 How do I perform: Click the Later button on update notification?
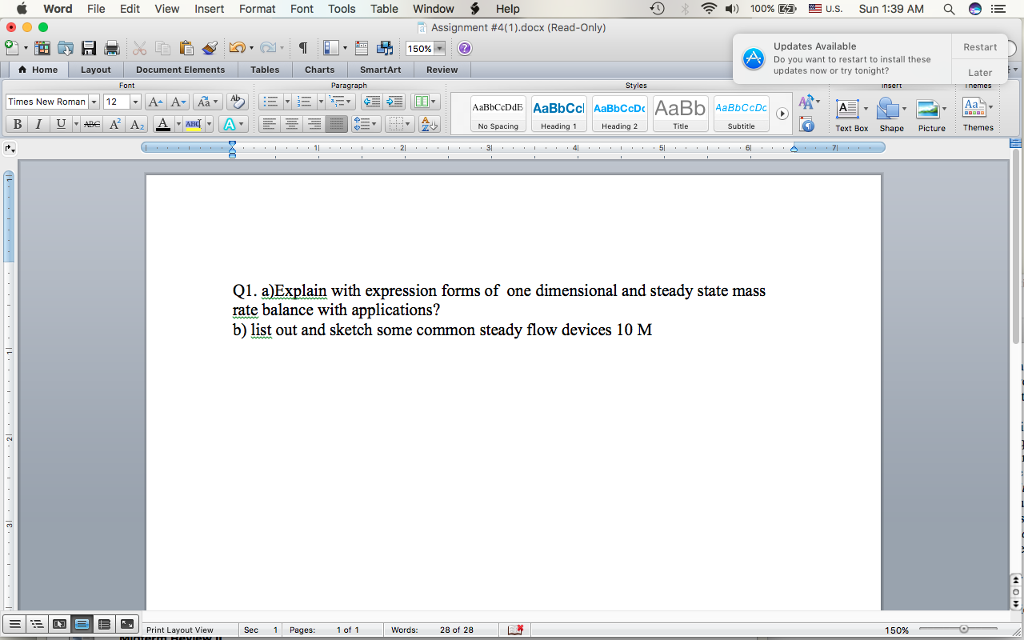tap(979, 71)
